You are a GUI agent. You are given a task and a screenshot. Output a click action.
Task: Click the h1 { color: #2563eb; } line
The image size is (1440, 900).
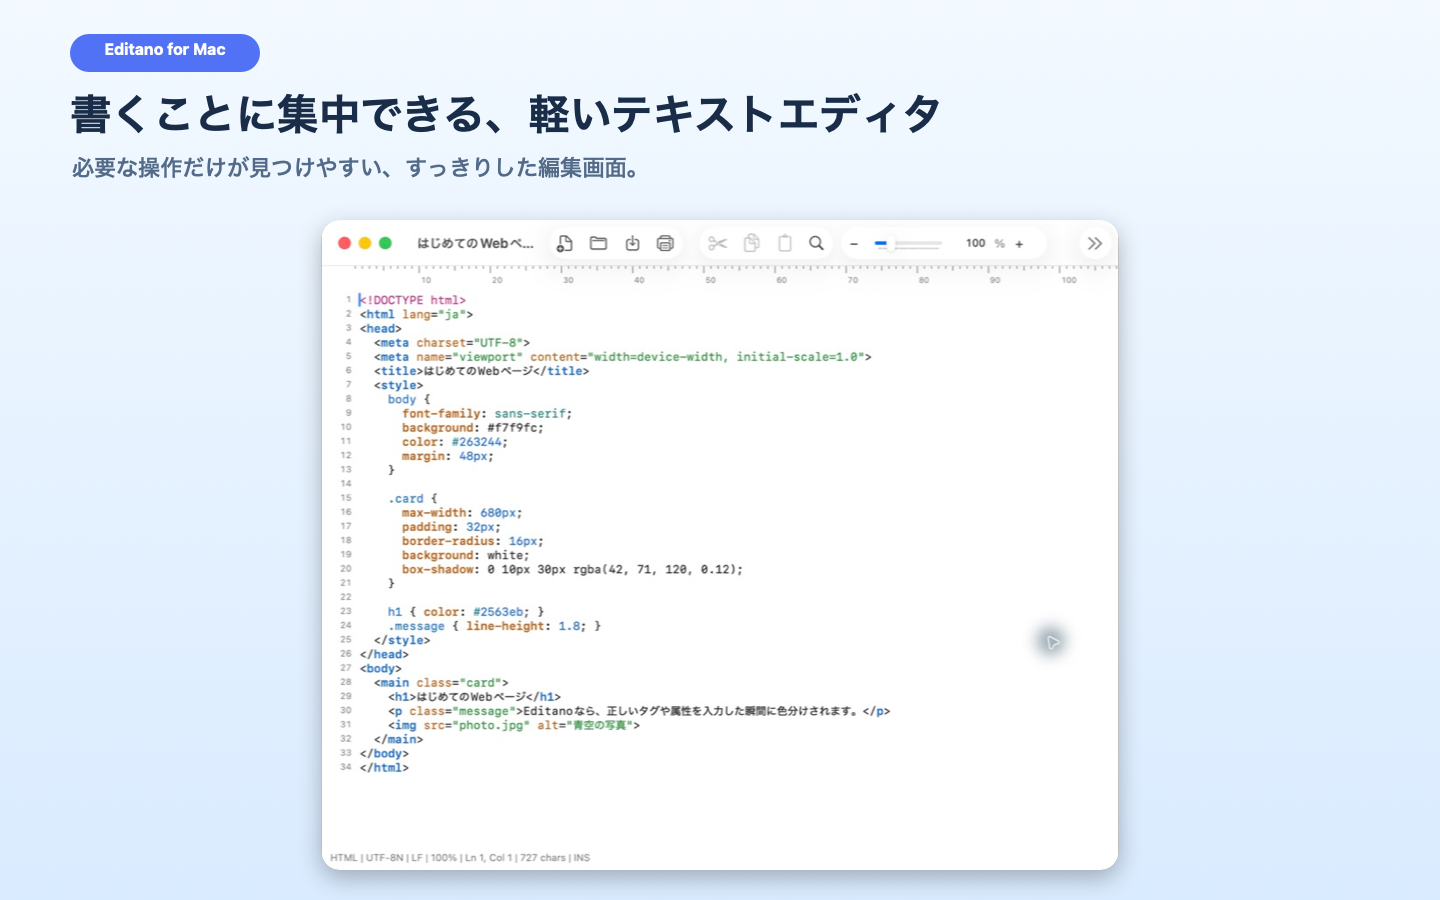pos(466,612)
